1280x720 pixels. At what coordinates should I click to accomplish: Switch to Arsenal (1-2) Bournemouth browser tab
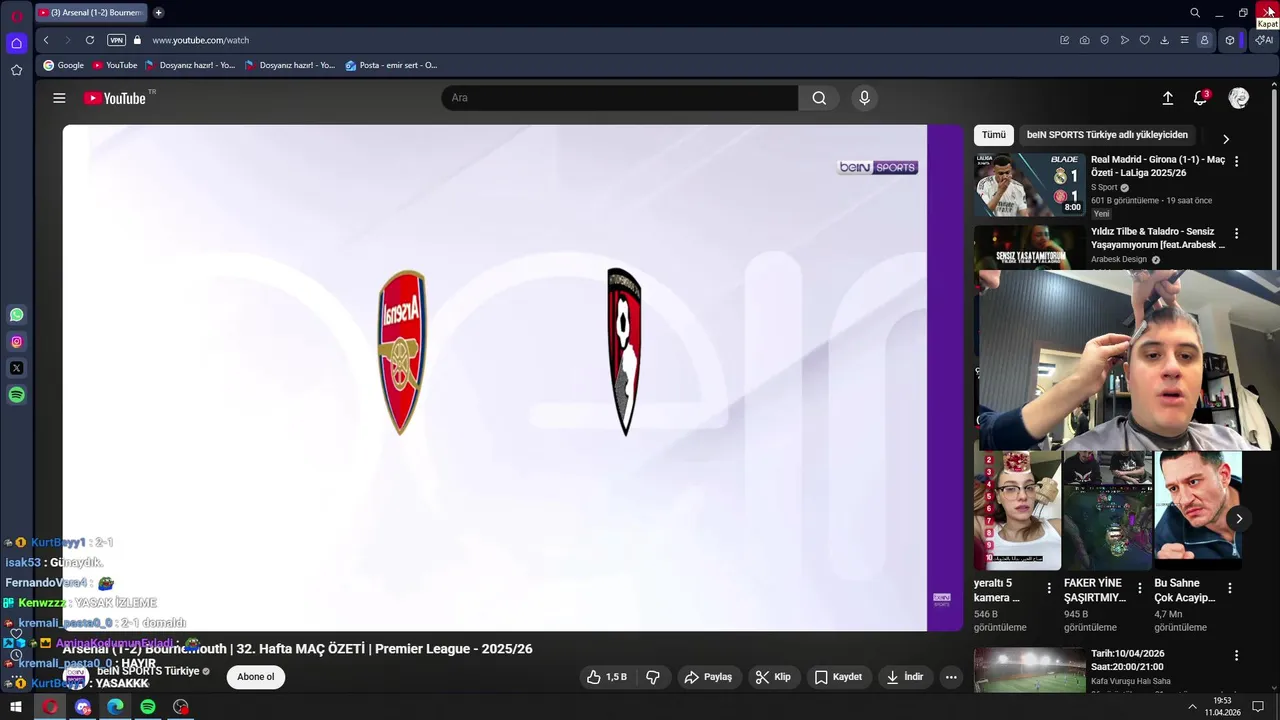click(x=90, y=13)
